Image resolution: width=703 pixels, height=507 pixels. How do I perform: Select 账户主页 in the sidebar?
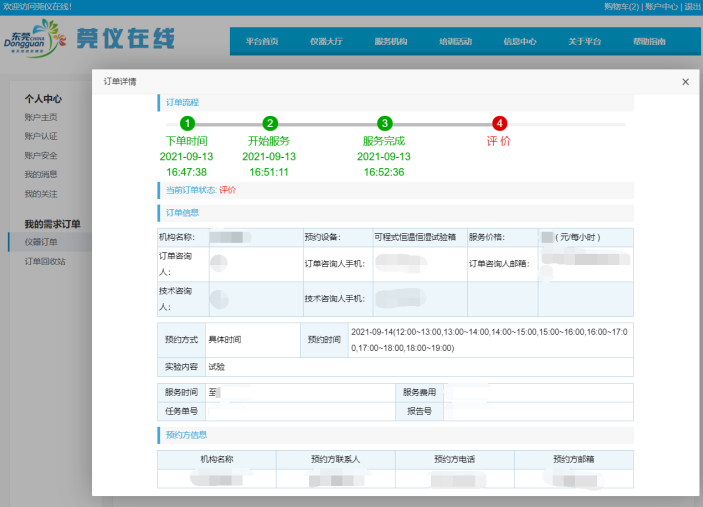pos(41,118)
